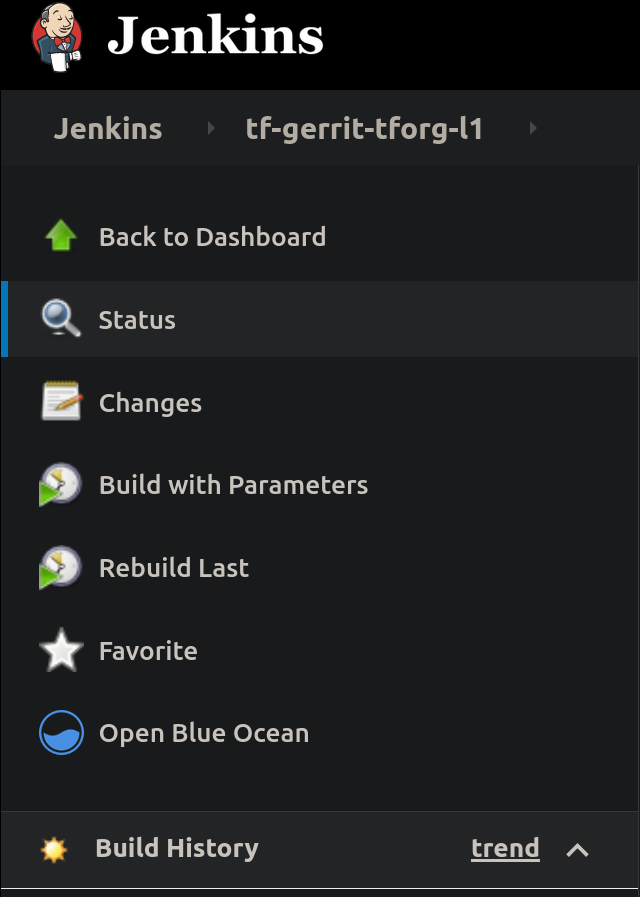640x897 pixels.
Task: Open the tf-gerrit-tforg-l1 breadcrumb link
Action: click(364, 129)
